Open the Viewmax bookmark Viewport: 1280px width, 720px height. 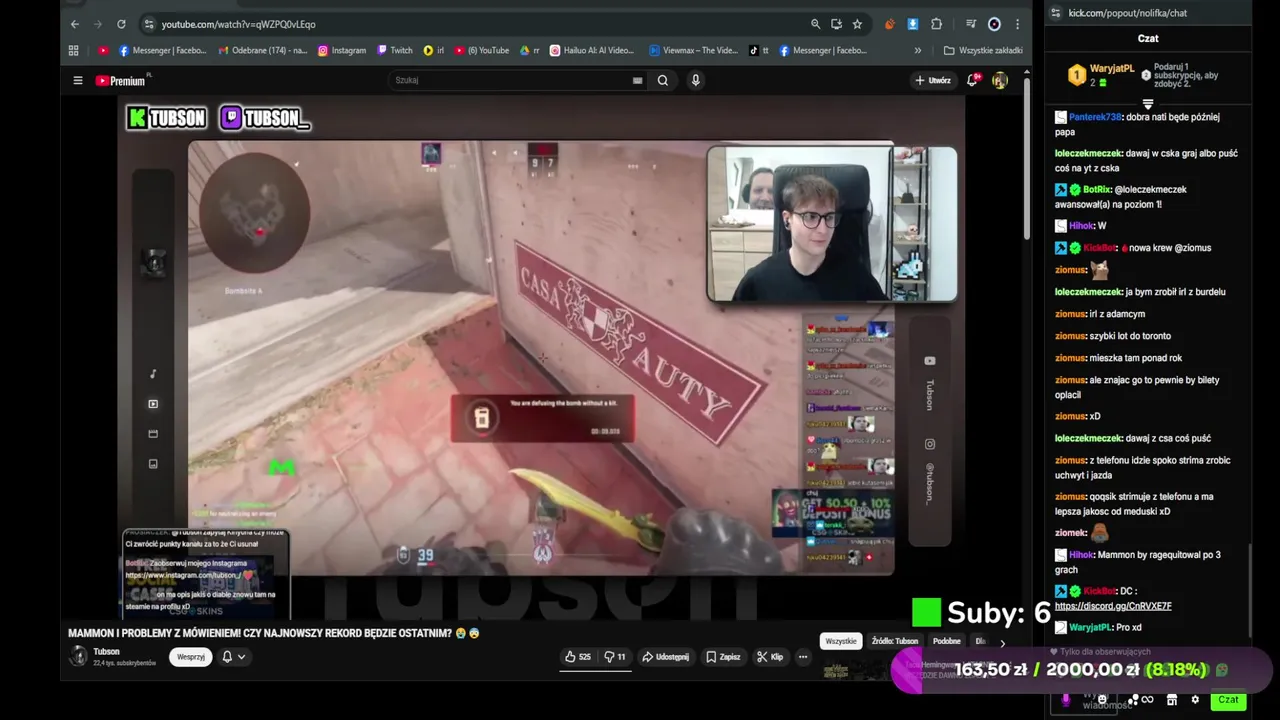(x=693, y=50)
